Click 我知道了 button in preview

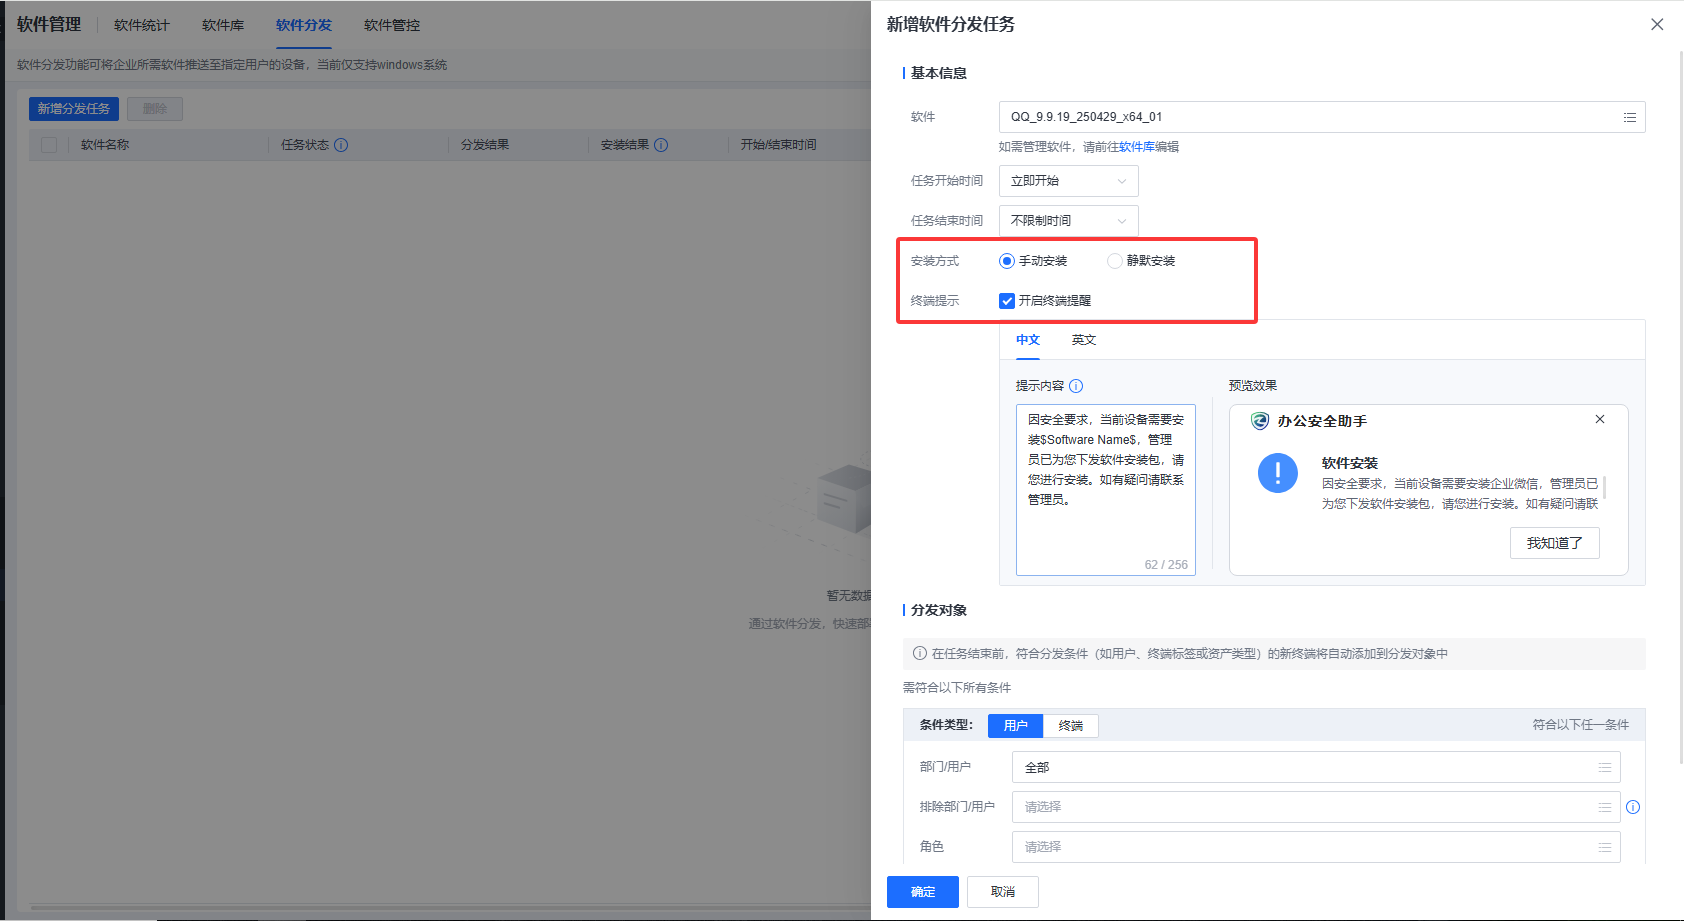[x=1554, y=543]
